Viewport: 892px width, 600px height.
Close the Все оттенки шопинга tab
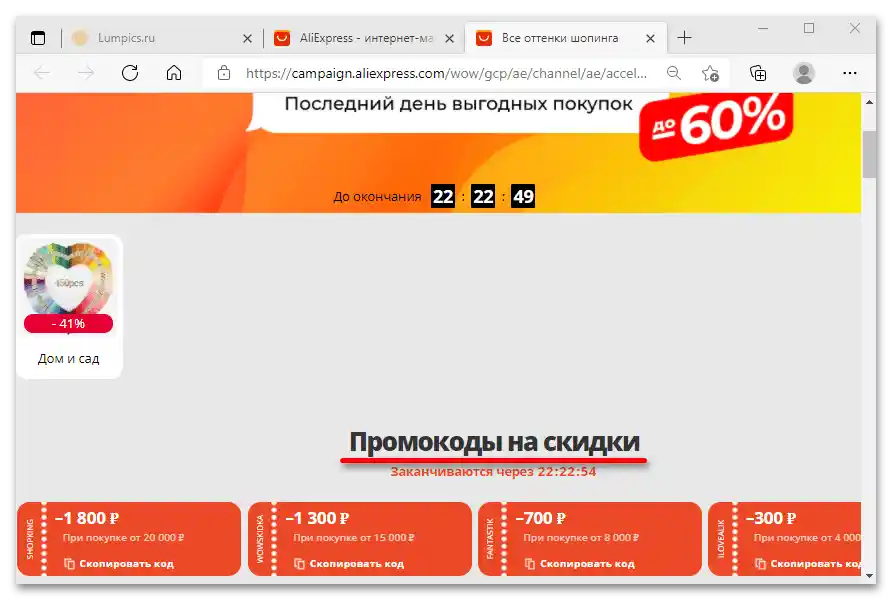point(650,39)
